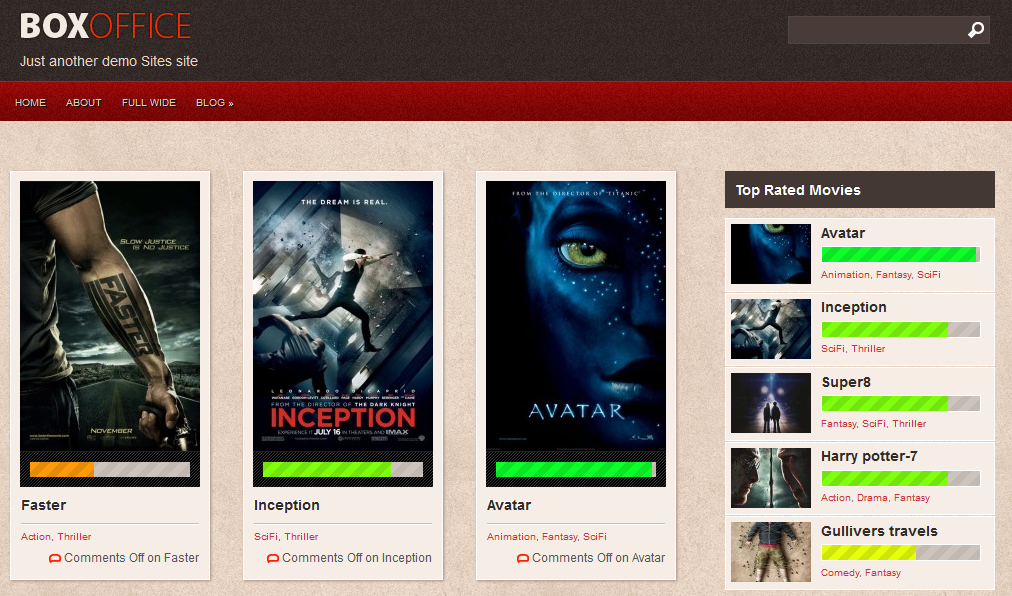
Task: Click the Inception title in Top Rated Movies
Action: pyautogui.click(x=853, y=307)
